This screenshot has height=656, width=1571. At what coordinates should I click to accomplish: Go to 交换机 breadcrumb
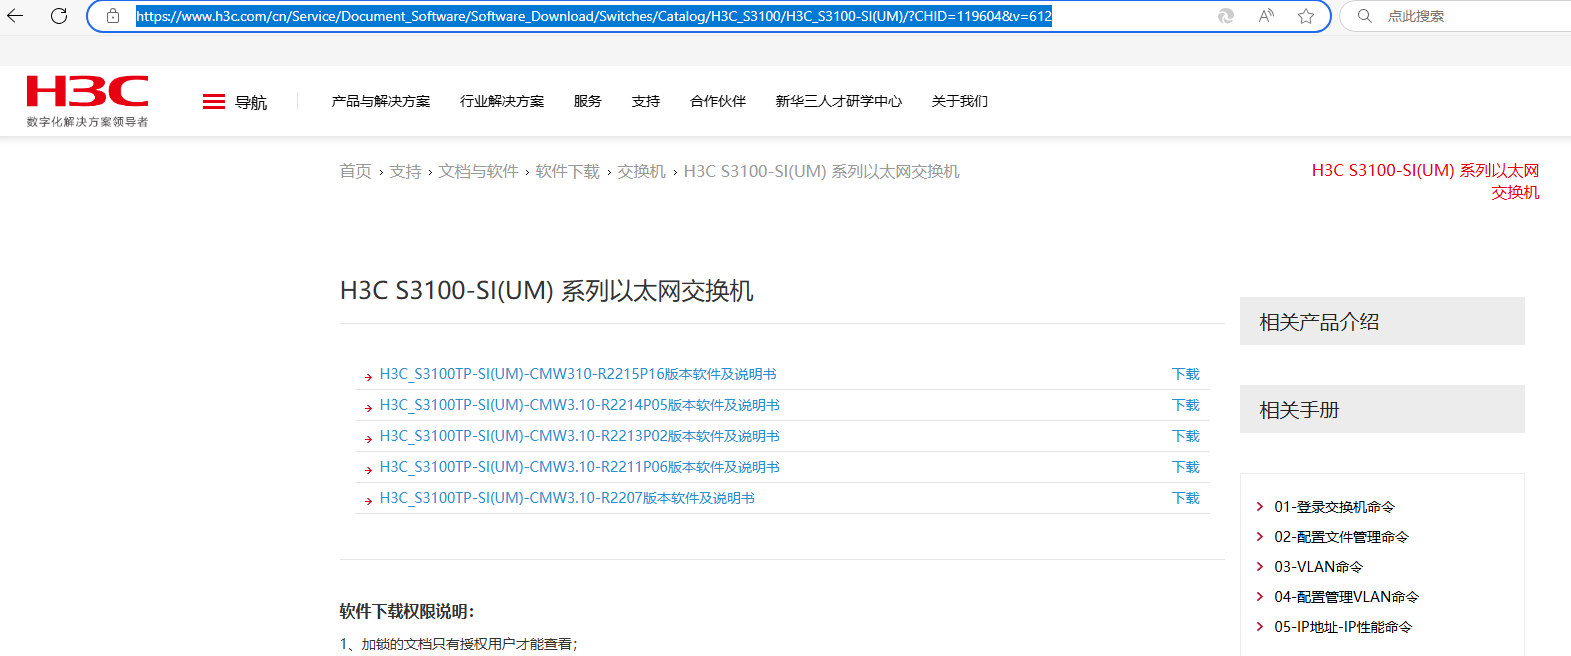pos(641,171)
